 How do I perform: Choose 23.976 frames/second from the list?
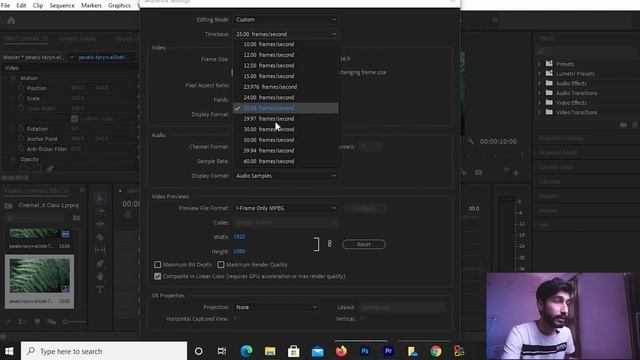286,87
